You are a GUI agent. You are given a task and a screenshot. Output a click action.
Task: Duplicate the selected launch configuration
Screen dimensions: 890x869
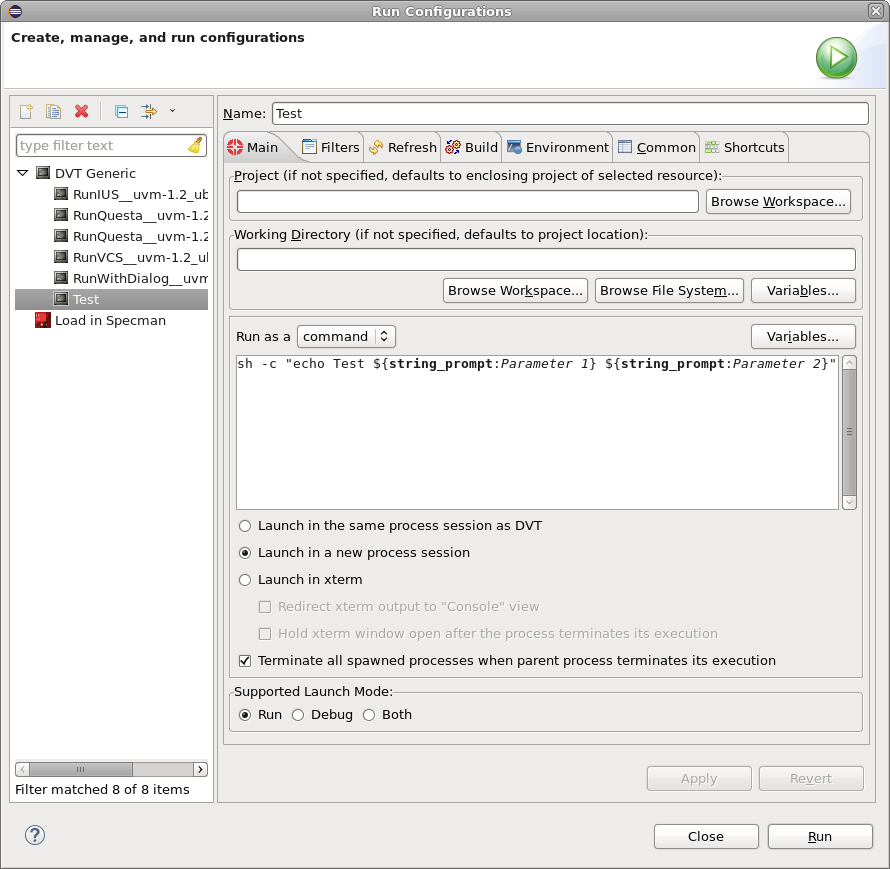pos(53,111)
